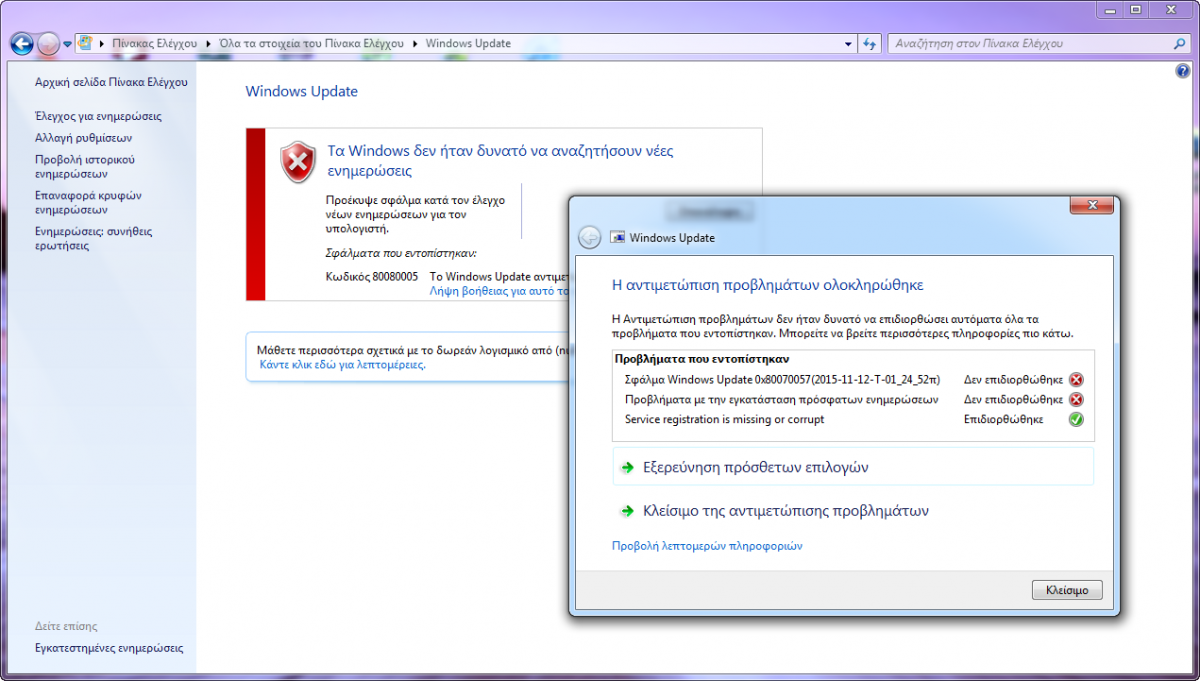Select the Πίνακας Ελέγχου breadcrumb
The width and height of the screenshot is (1200, 681).
[155, 44]
